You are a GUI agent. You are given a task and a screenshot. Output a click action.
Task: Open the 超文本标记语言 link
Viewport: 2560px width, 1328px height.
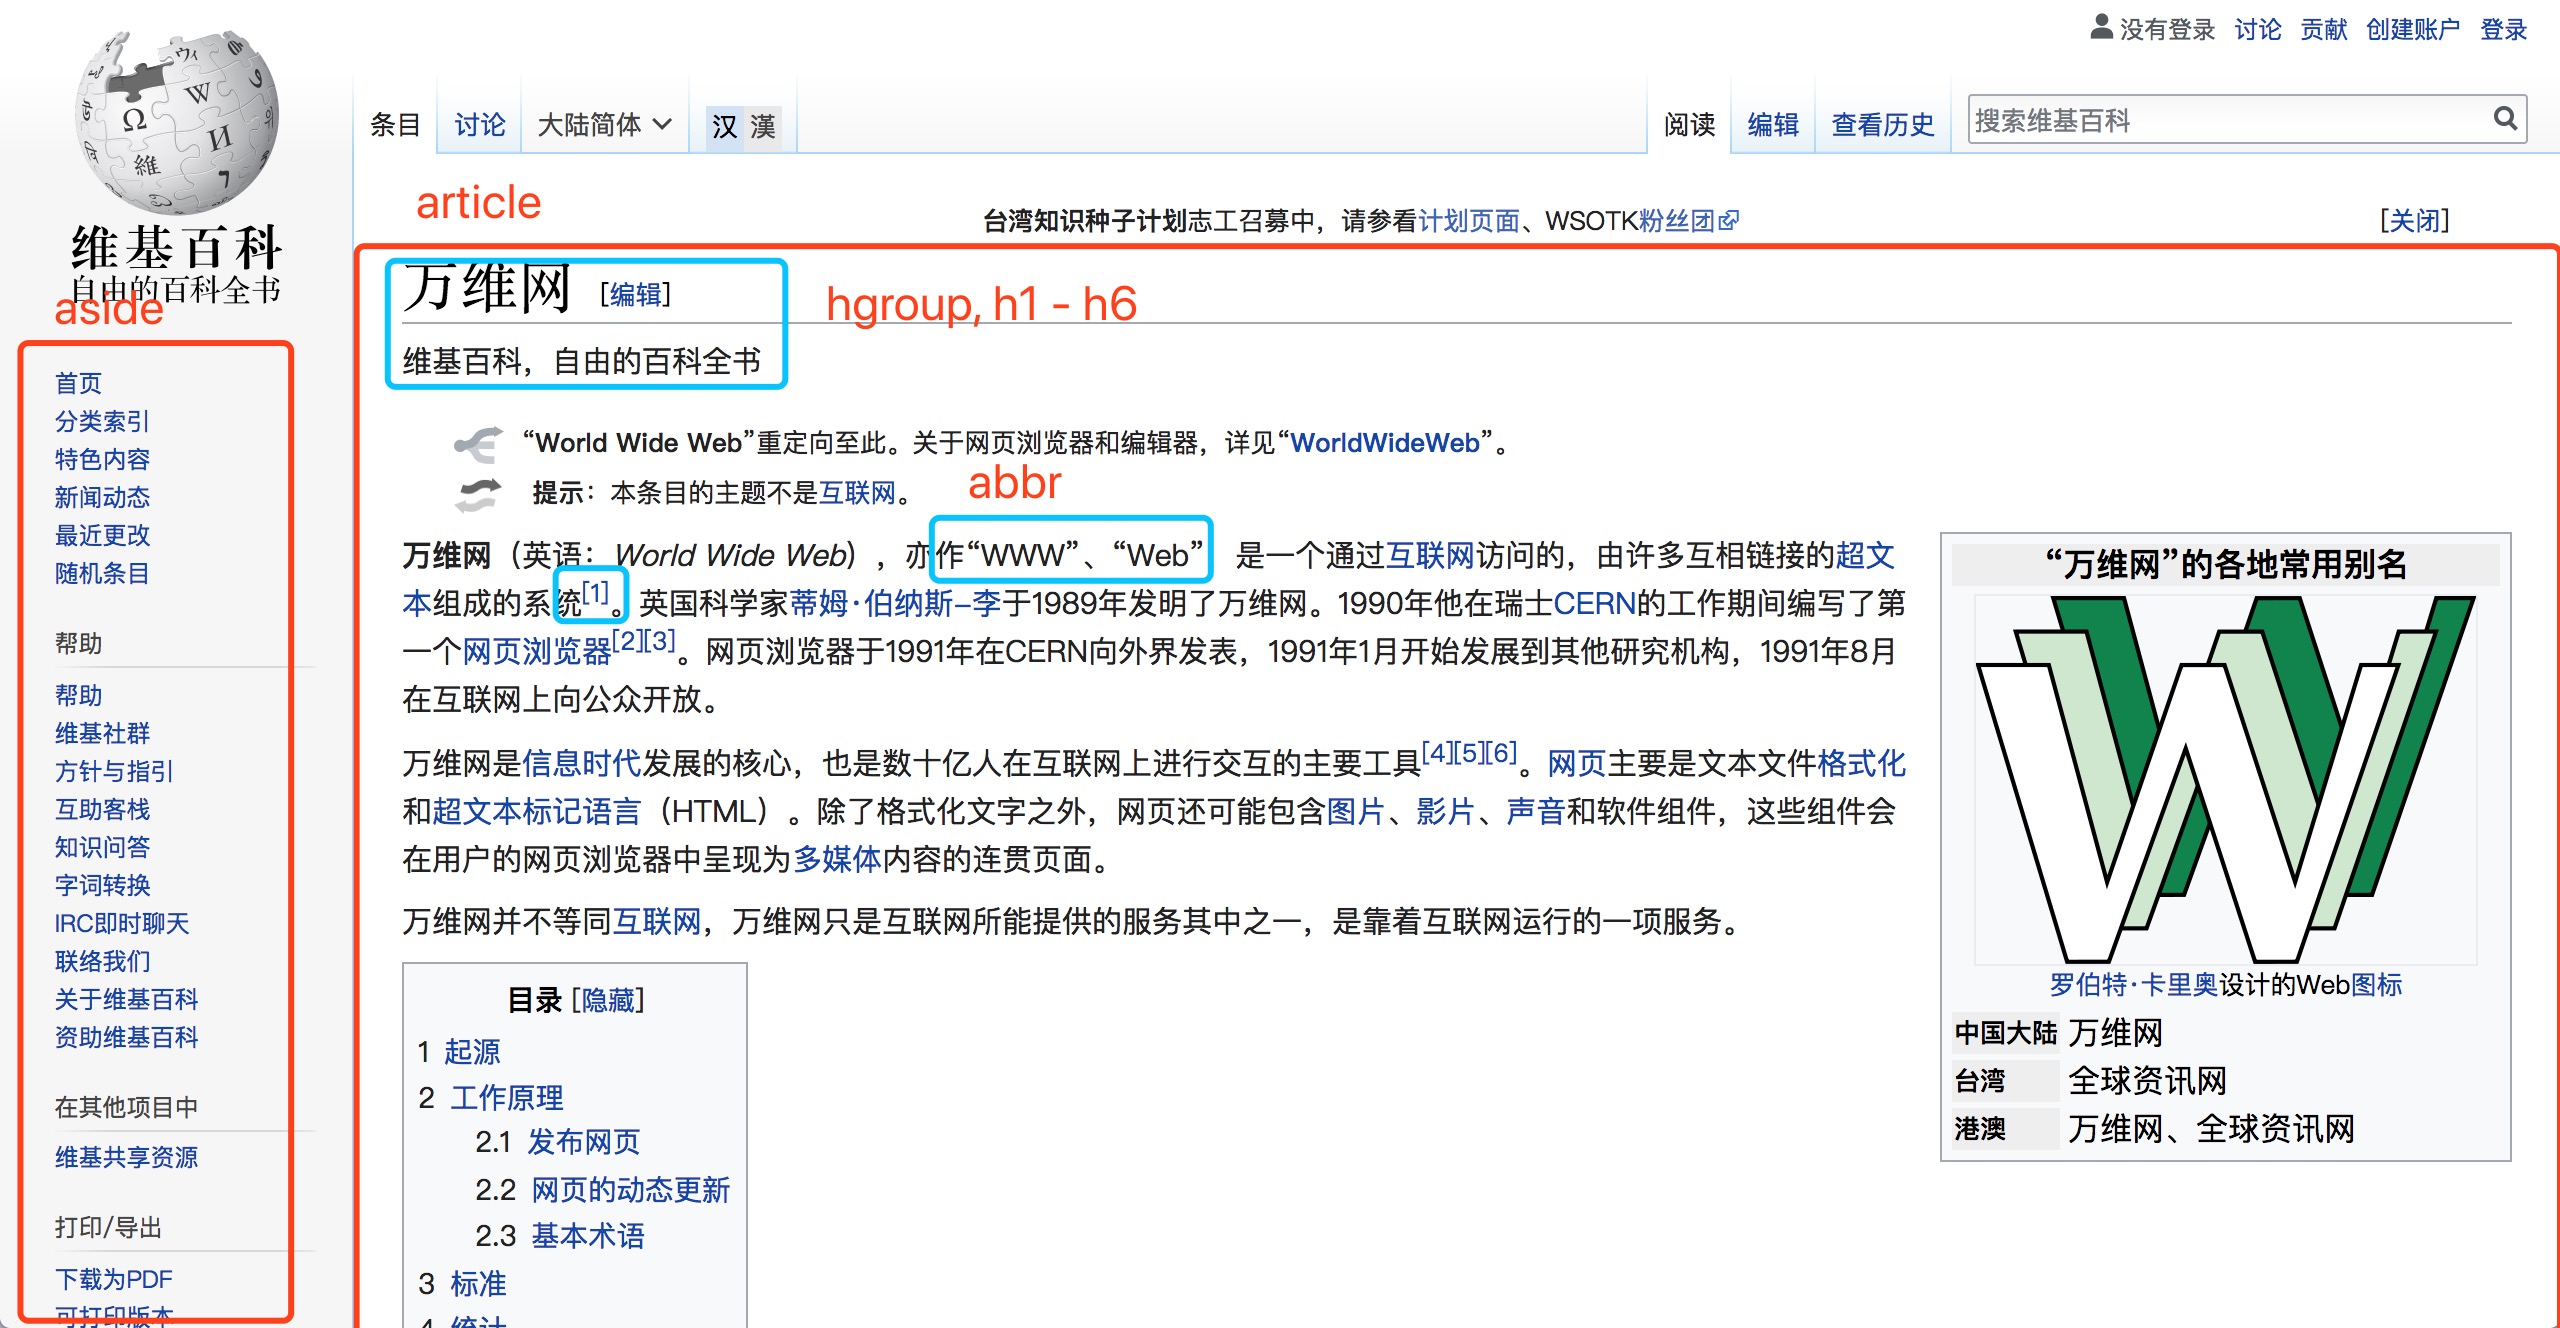pyautogui.click(x=536, y=811)
